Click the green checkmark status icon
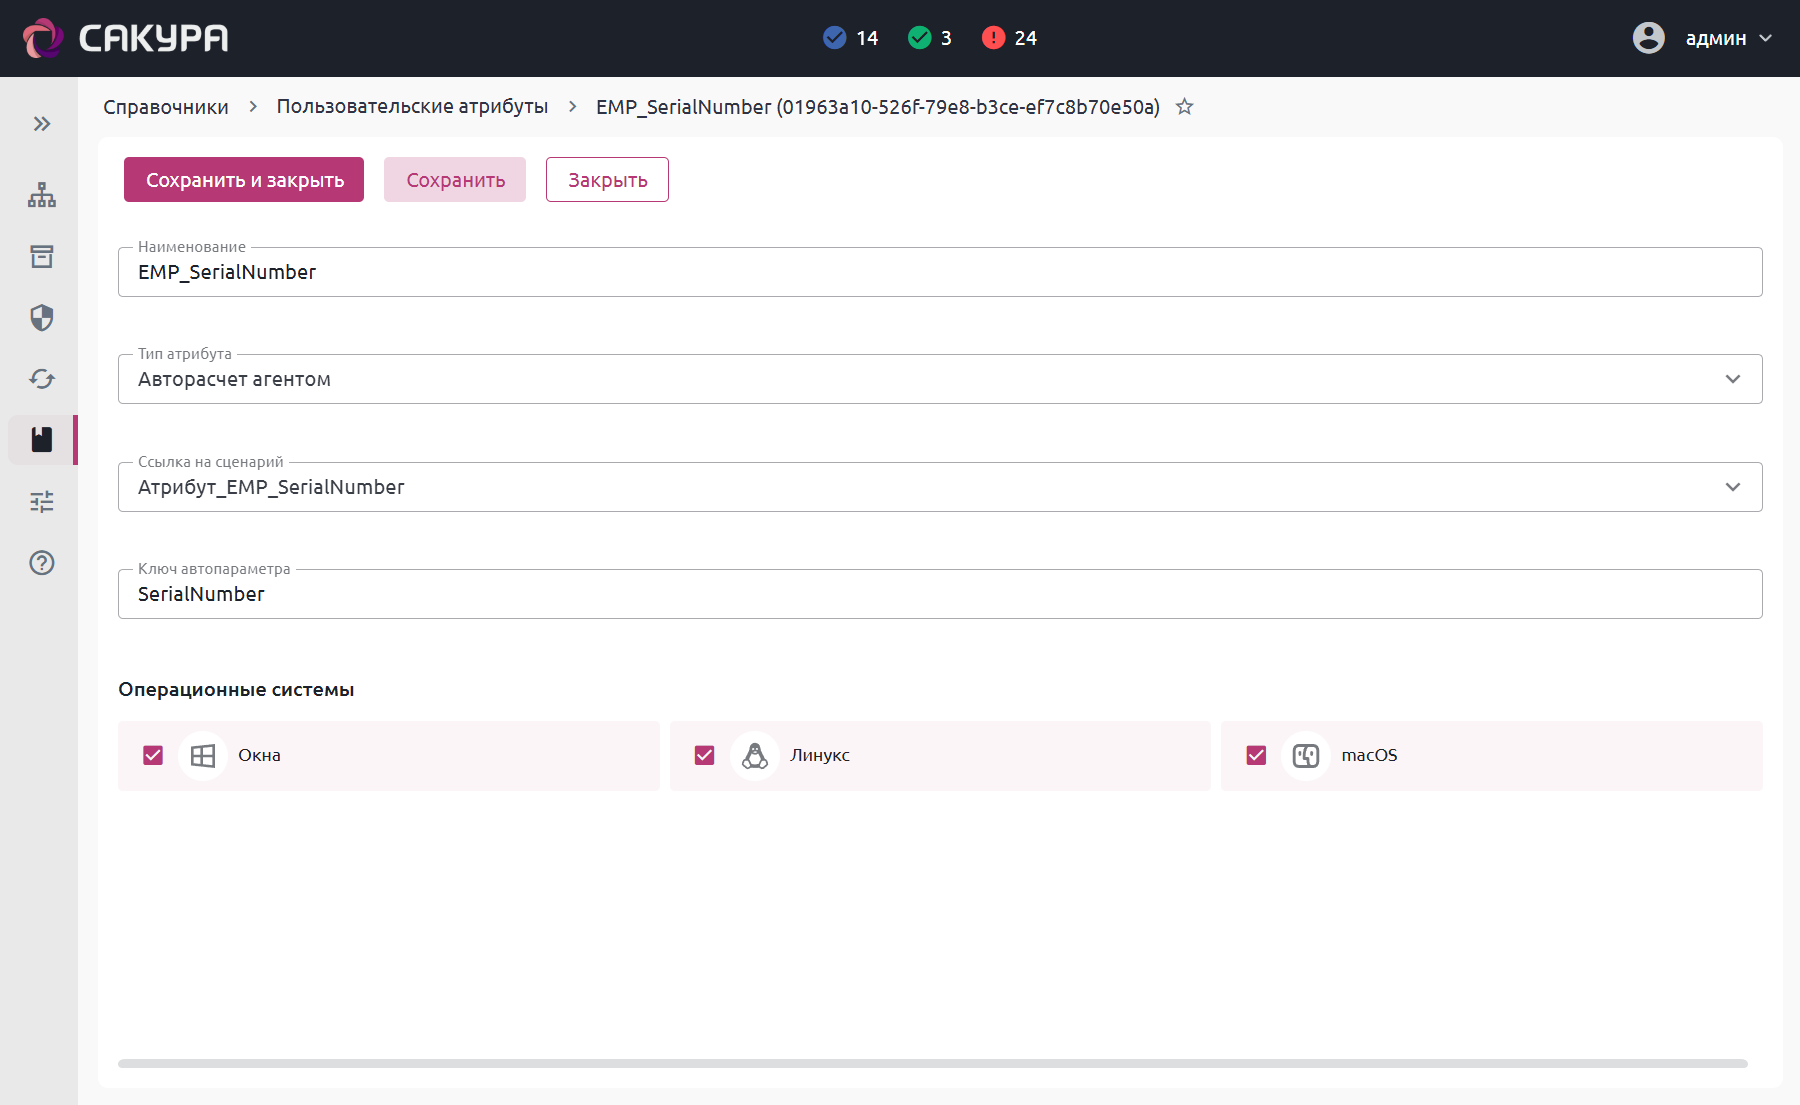 coord(920,38)
